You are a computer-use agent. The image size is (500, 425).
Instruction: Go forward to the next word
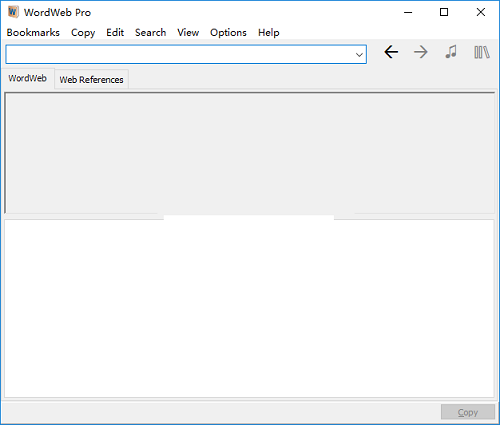coord(421,52)
